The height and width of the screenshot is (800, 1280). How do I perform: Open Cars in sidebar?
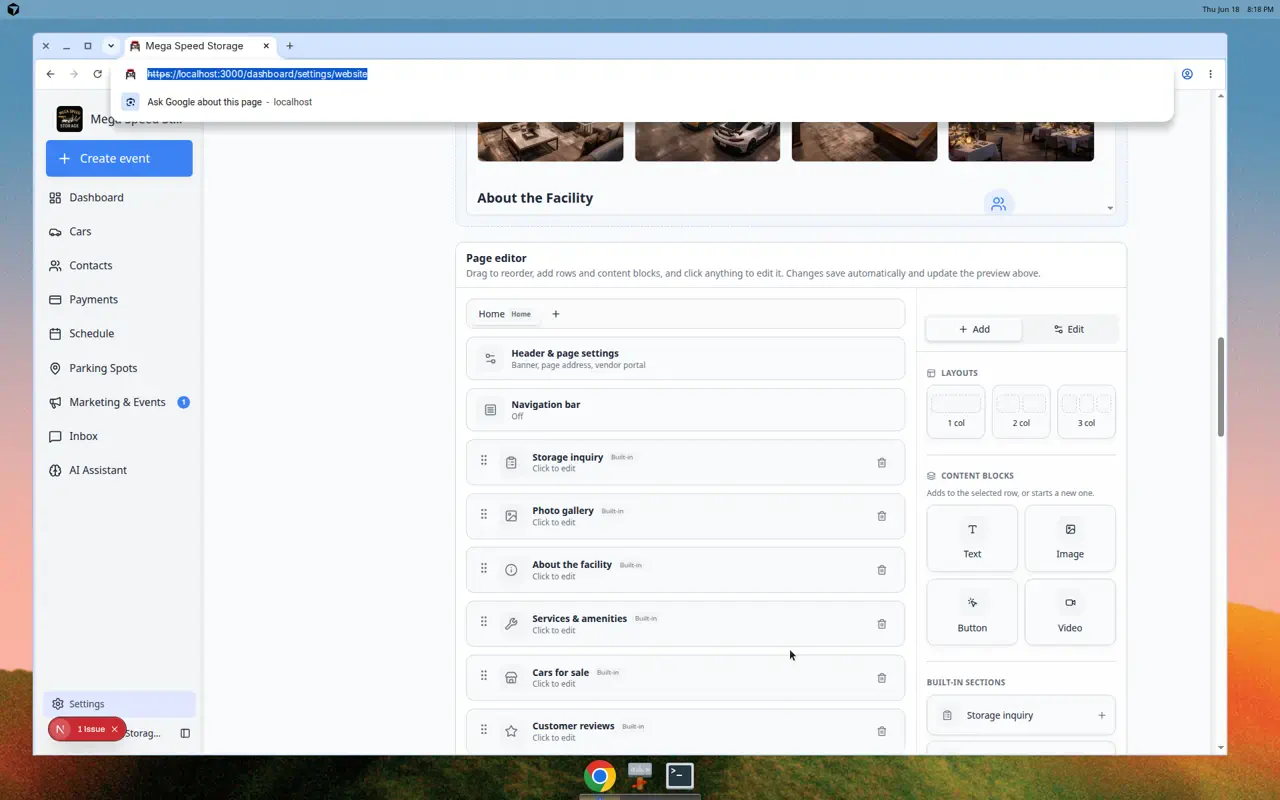click(x=119, y=232)
